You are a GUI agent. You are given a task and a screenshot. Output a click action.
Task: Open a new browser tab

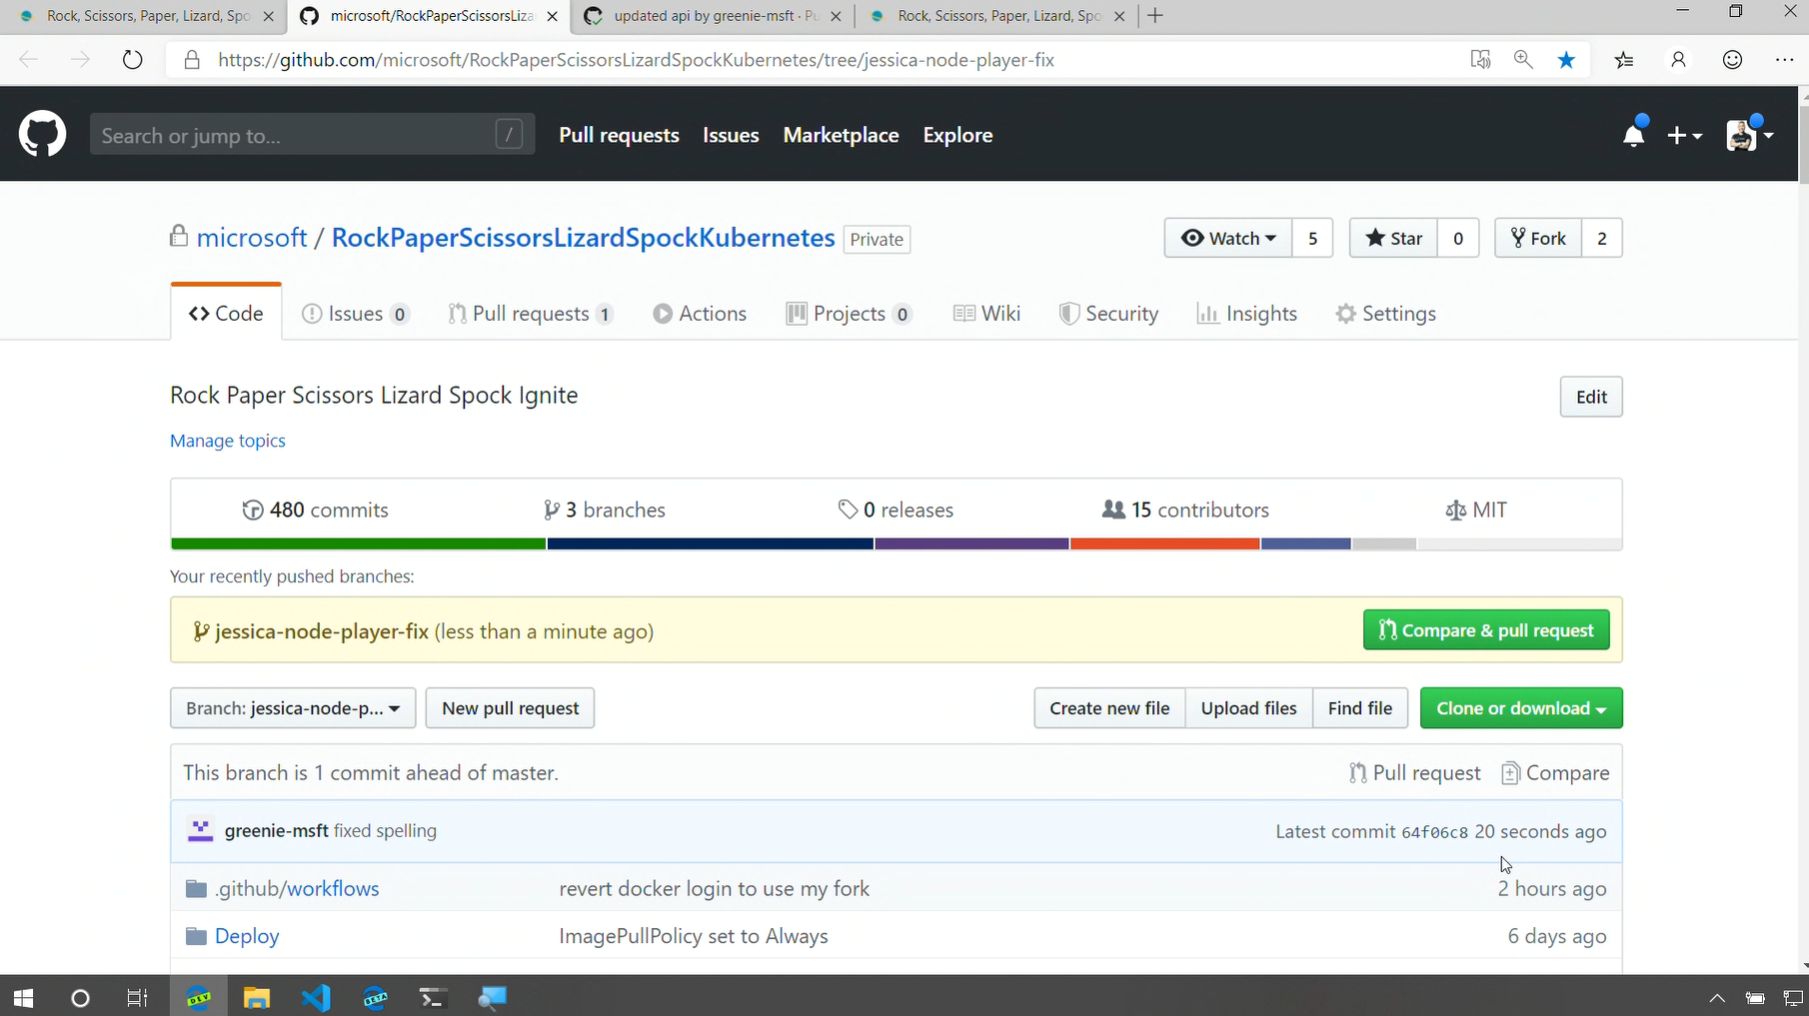pos(1155,16)
